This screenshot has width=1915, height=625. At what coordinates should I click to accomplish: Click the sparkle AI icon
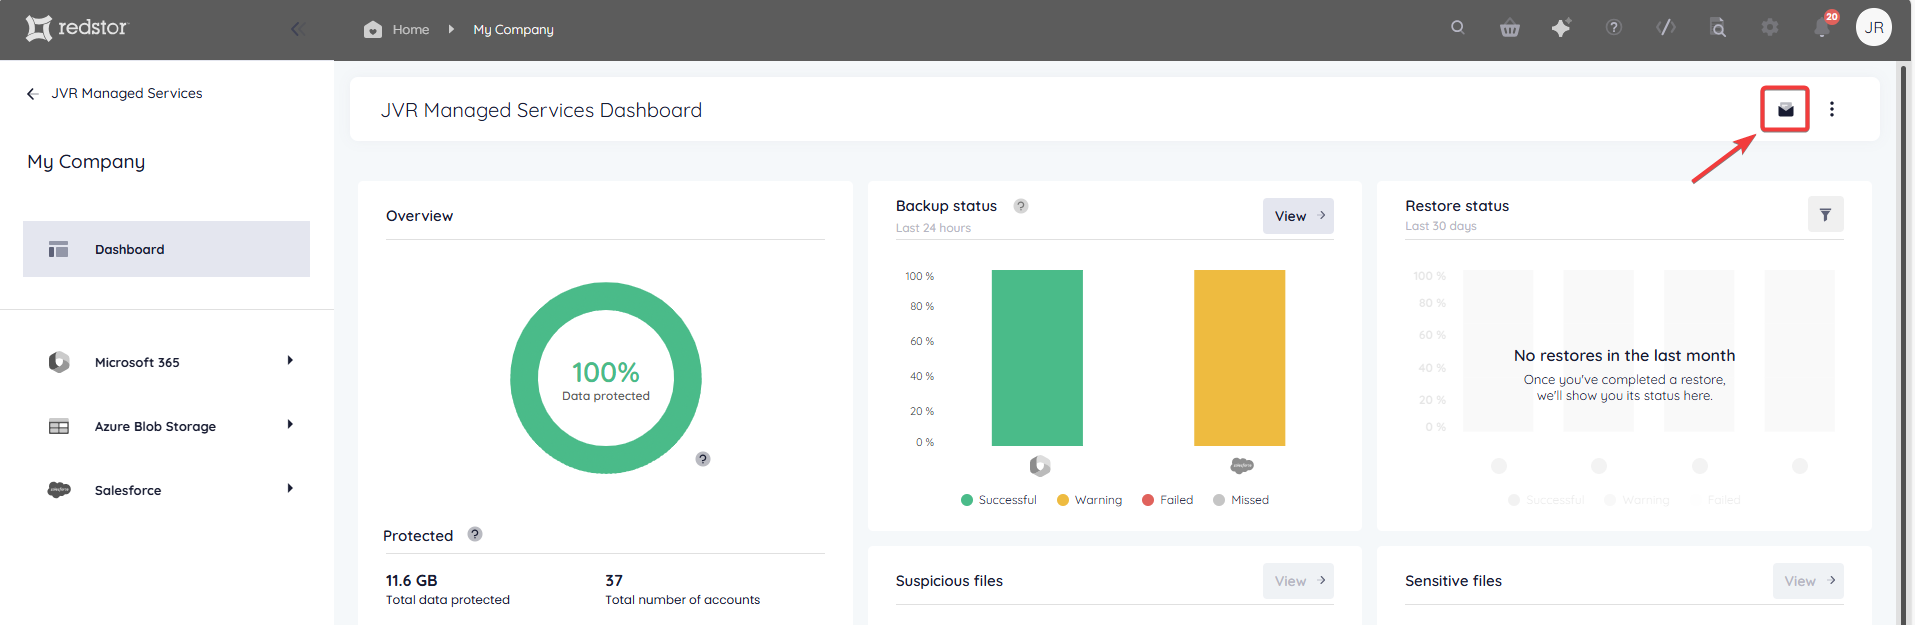click(x=1561, y=28)
